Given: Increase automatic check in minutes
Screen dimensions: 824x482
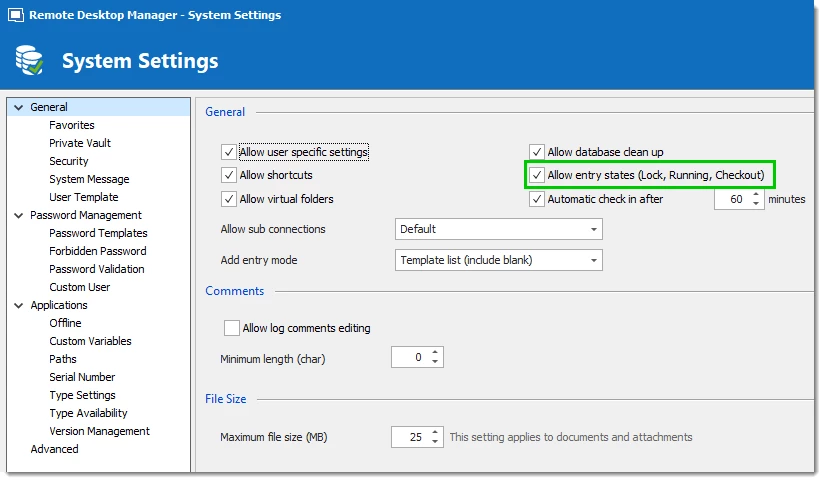Looking at the screenshot, I should click(756, 194).
